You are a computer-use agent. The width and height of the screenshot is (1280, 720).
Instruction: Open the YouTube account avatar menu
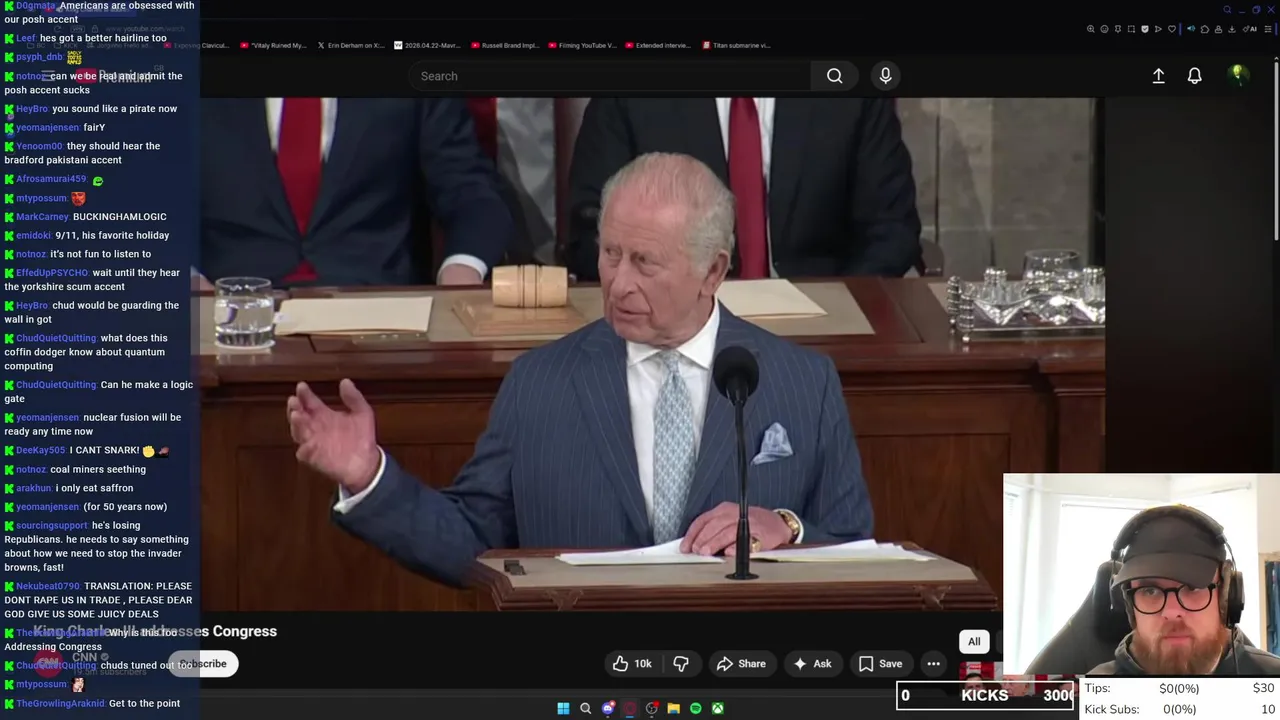(1237, 75)
